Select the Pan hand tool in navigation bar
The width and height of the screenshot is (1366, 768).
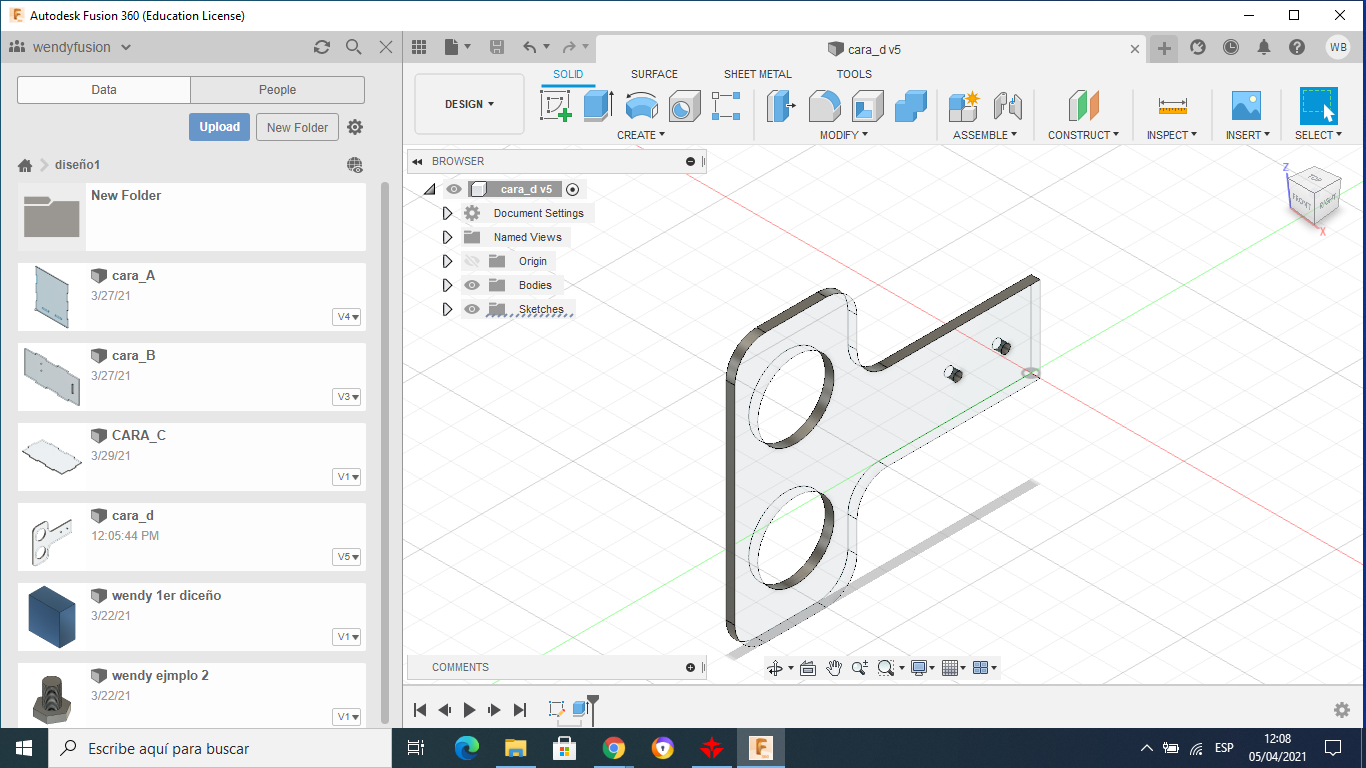(834, 668)
